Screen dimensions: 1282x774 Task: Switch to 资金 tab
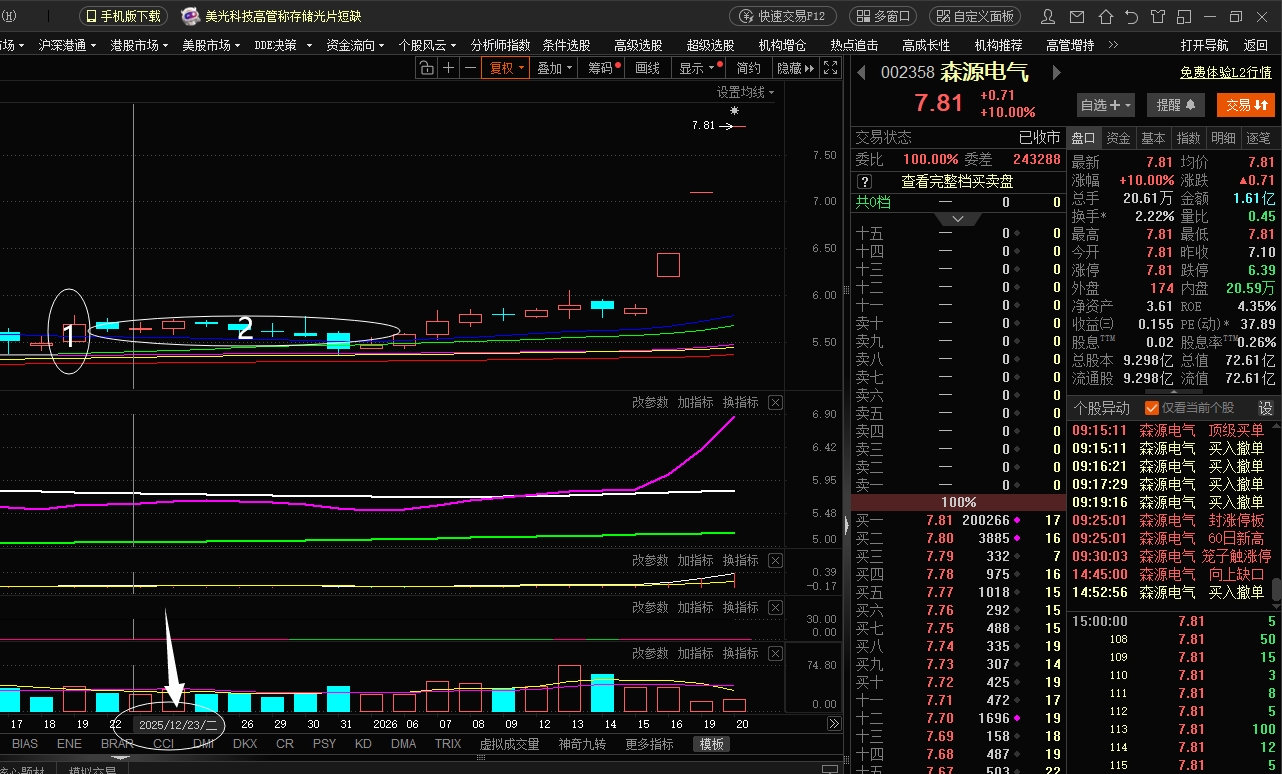click(x=1118, y=138)
